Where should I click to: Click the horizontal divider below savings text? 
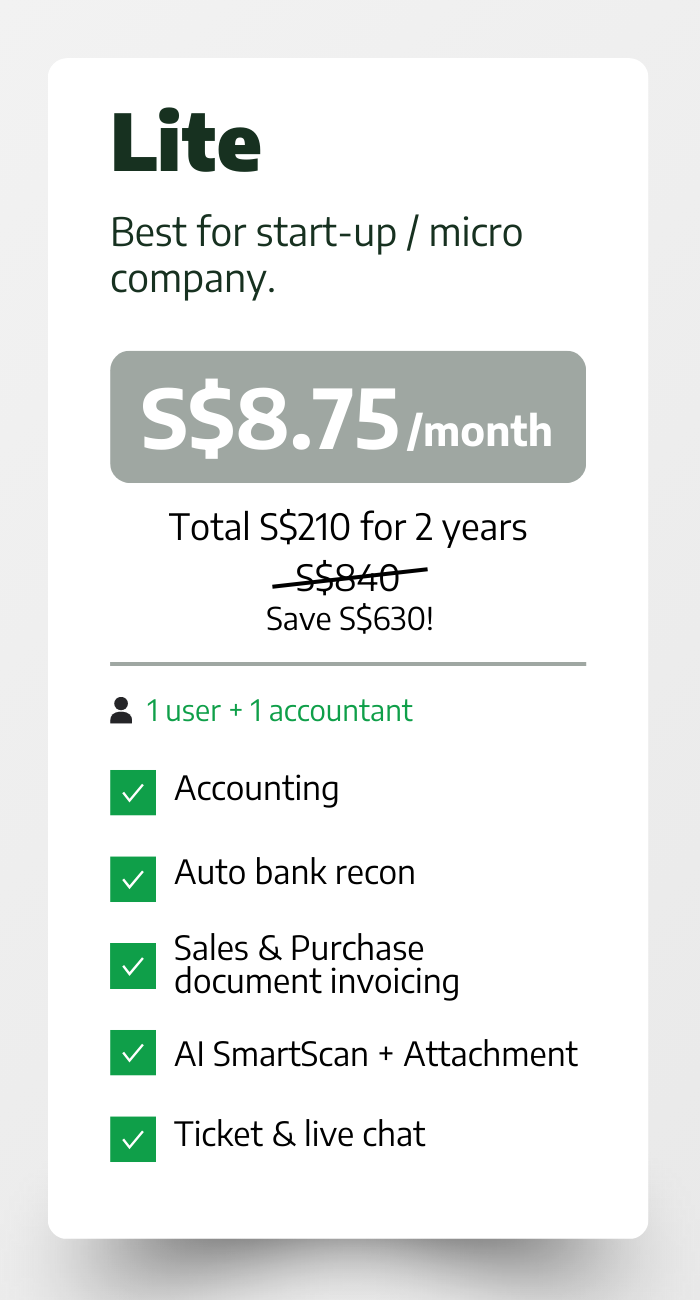coord(347,663)
